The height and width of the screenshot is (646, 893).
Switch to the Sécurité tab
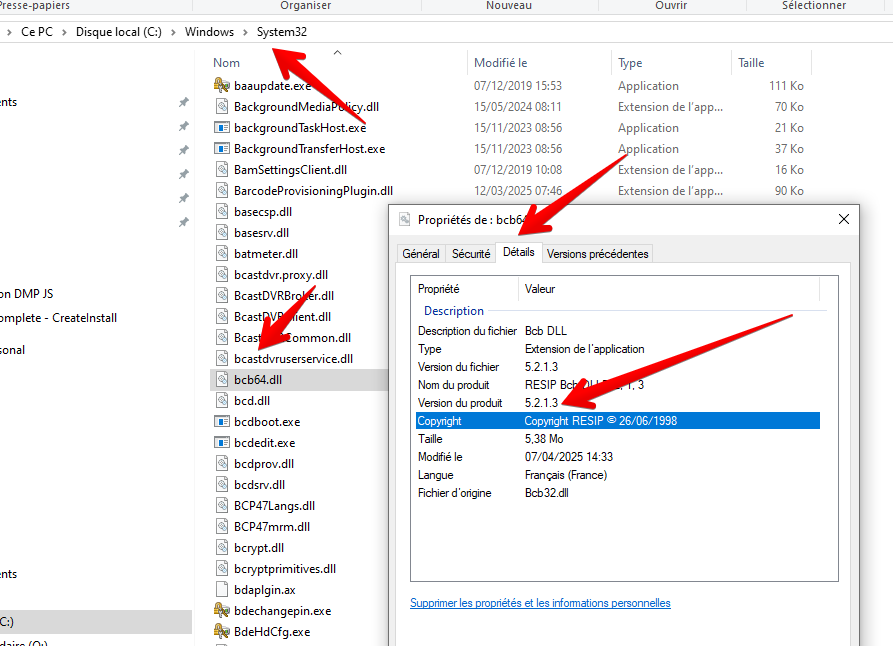pyautogui.click(x=471, y=254)
